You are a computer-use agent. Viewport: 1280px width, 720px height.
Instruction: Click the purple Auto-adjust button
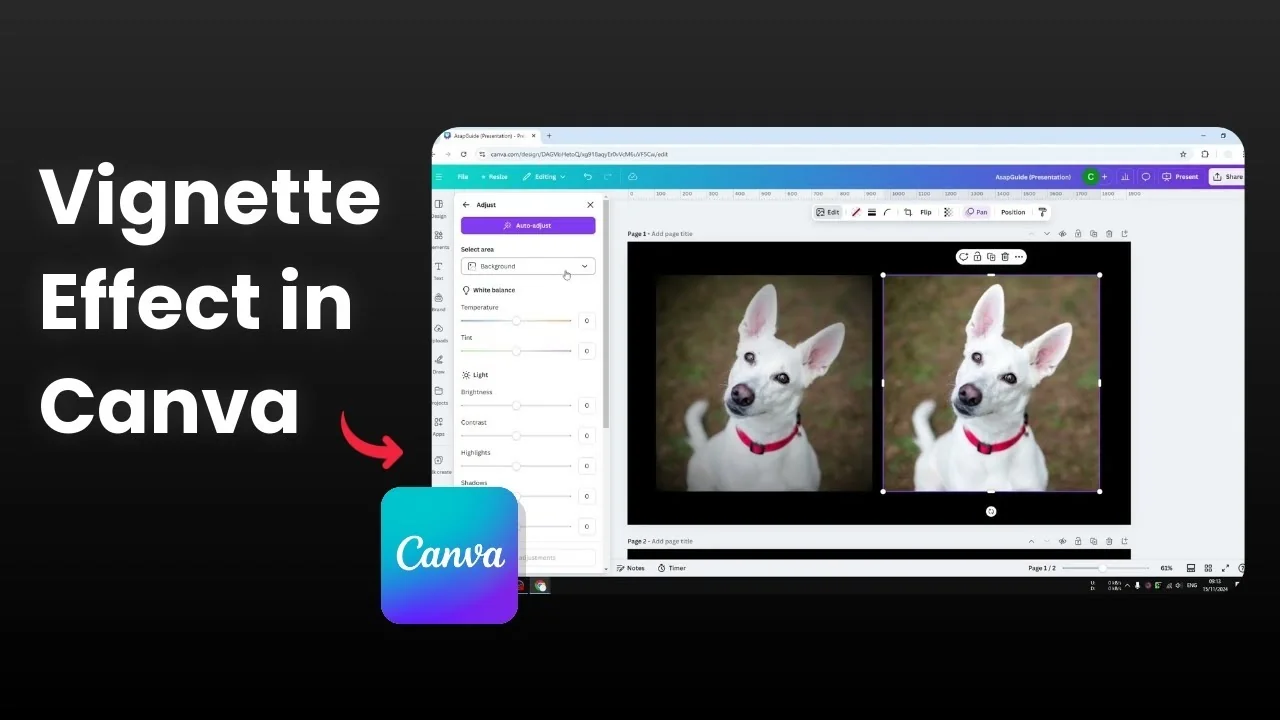(528, 226)
